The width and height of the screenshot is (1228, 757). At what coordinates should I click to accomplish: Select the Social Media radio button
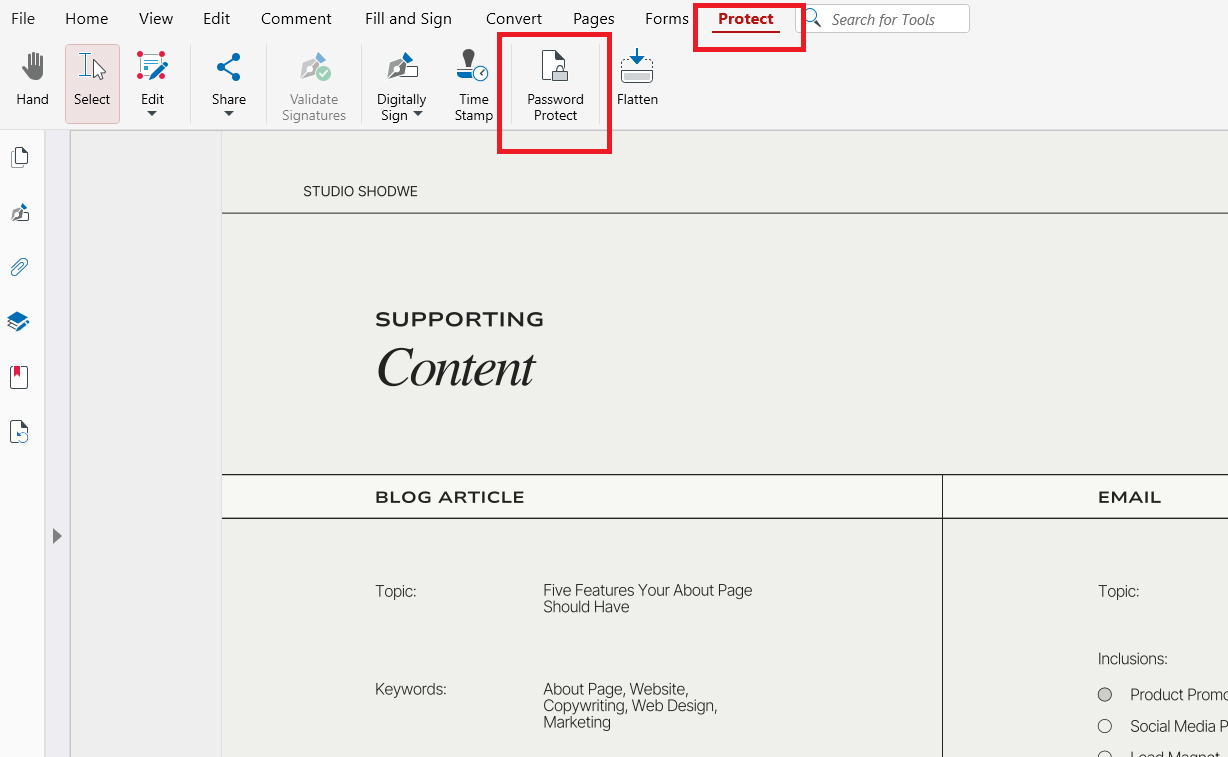[x=1105, y=726]
